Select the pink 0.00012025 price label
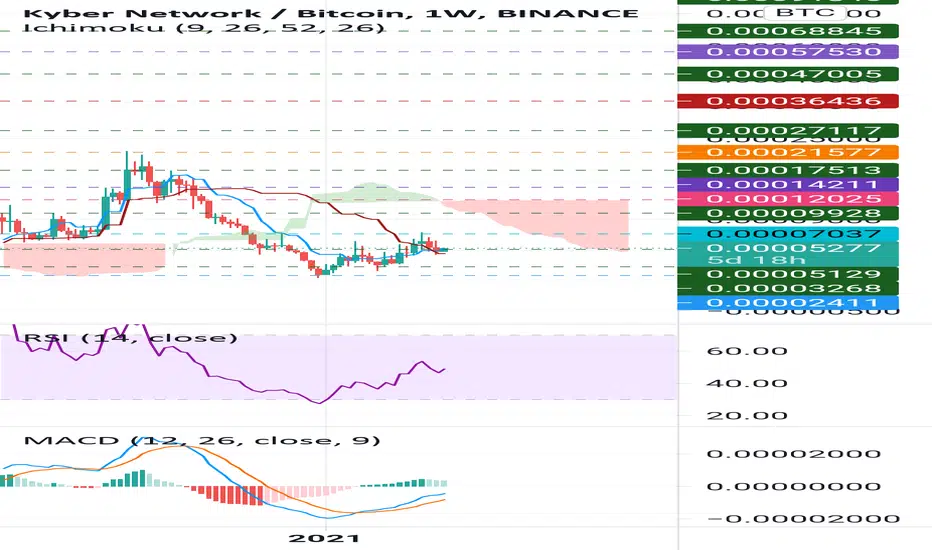The height and width of the screenshot is (550, 932). pyautogui.click(x=788, y=199)
